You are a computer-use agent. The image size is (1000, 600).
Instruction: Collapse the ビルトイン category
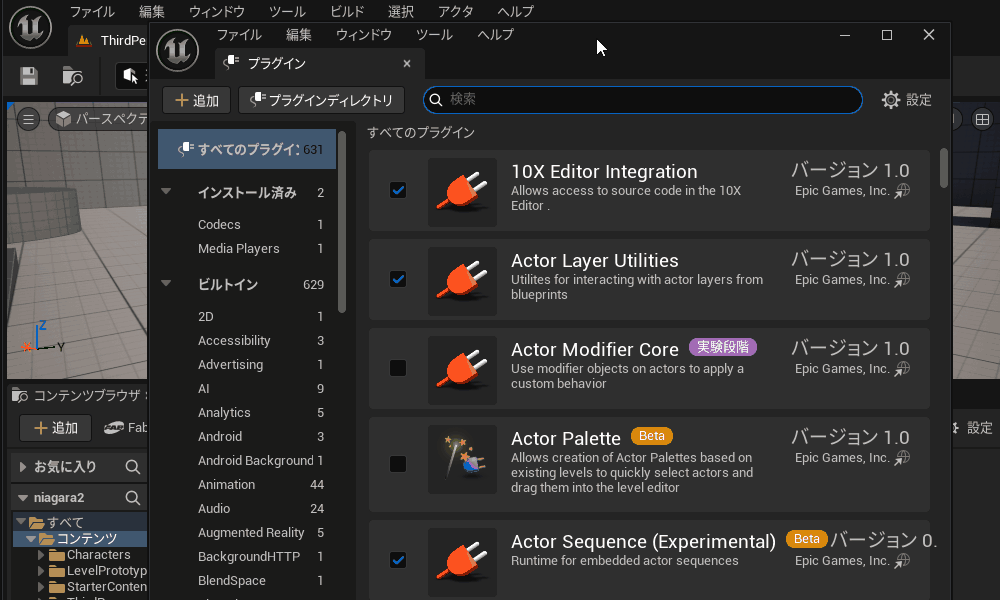[166, 284]
